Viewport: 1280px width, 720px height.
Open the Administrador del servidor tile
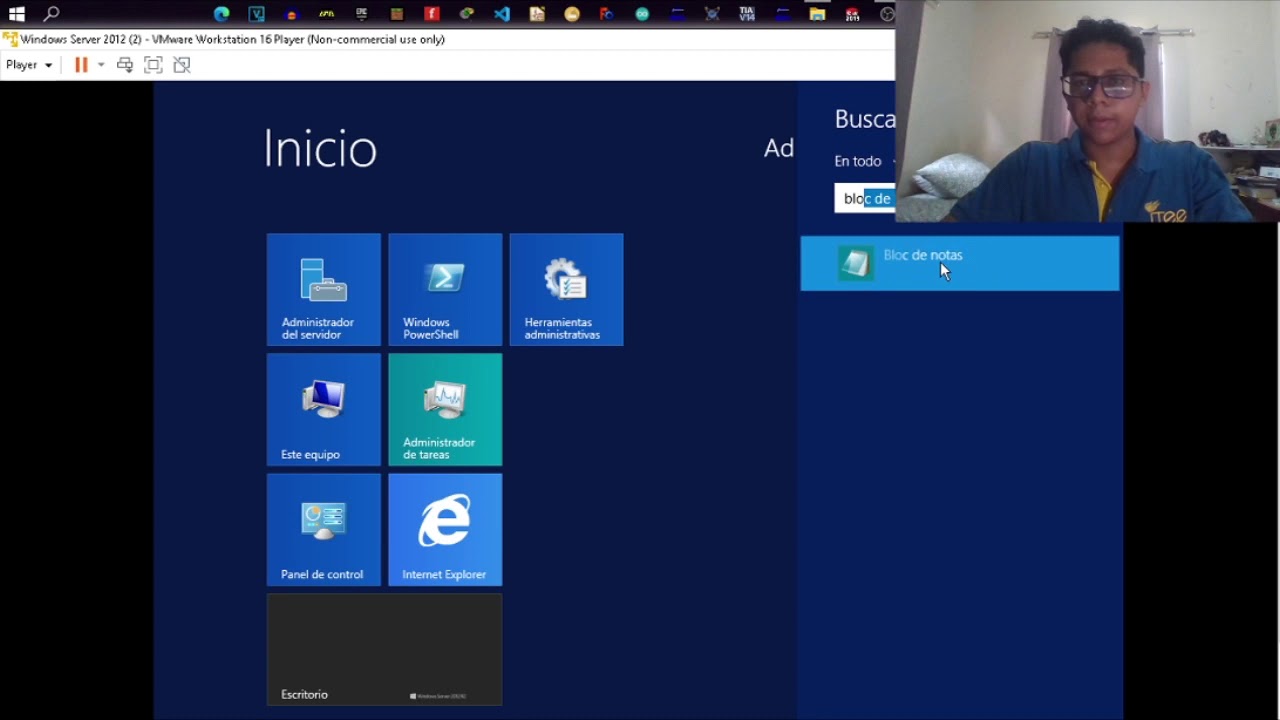(323, 289)
